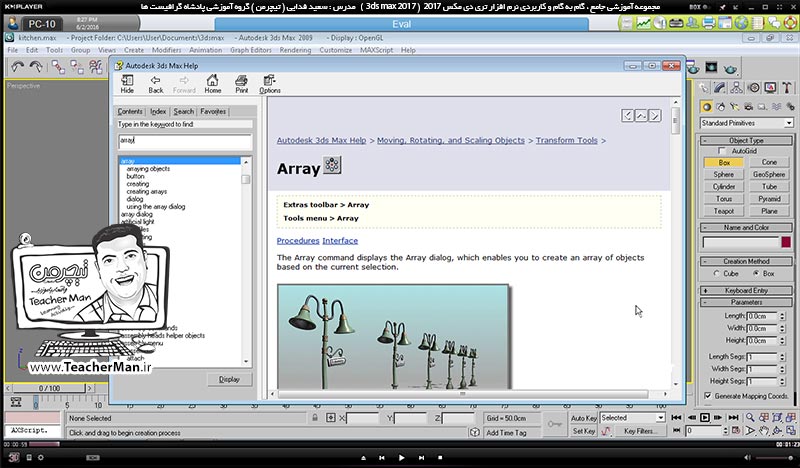
Task: Click the Quick Render teapot icon
Action: tap(730, 67)
